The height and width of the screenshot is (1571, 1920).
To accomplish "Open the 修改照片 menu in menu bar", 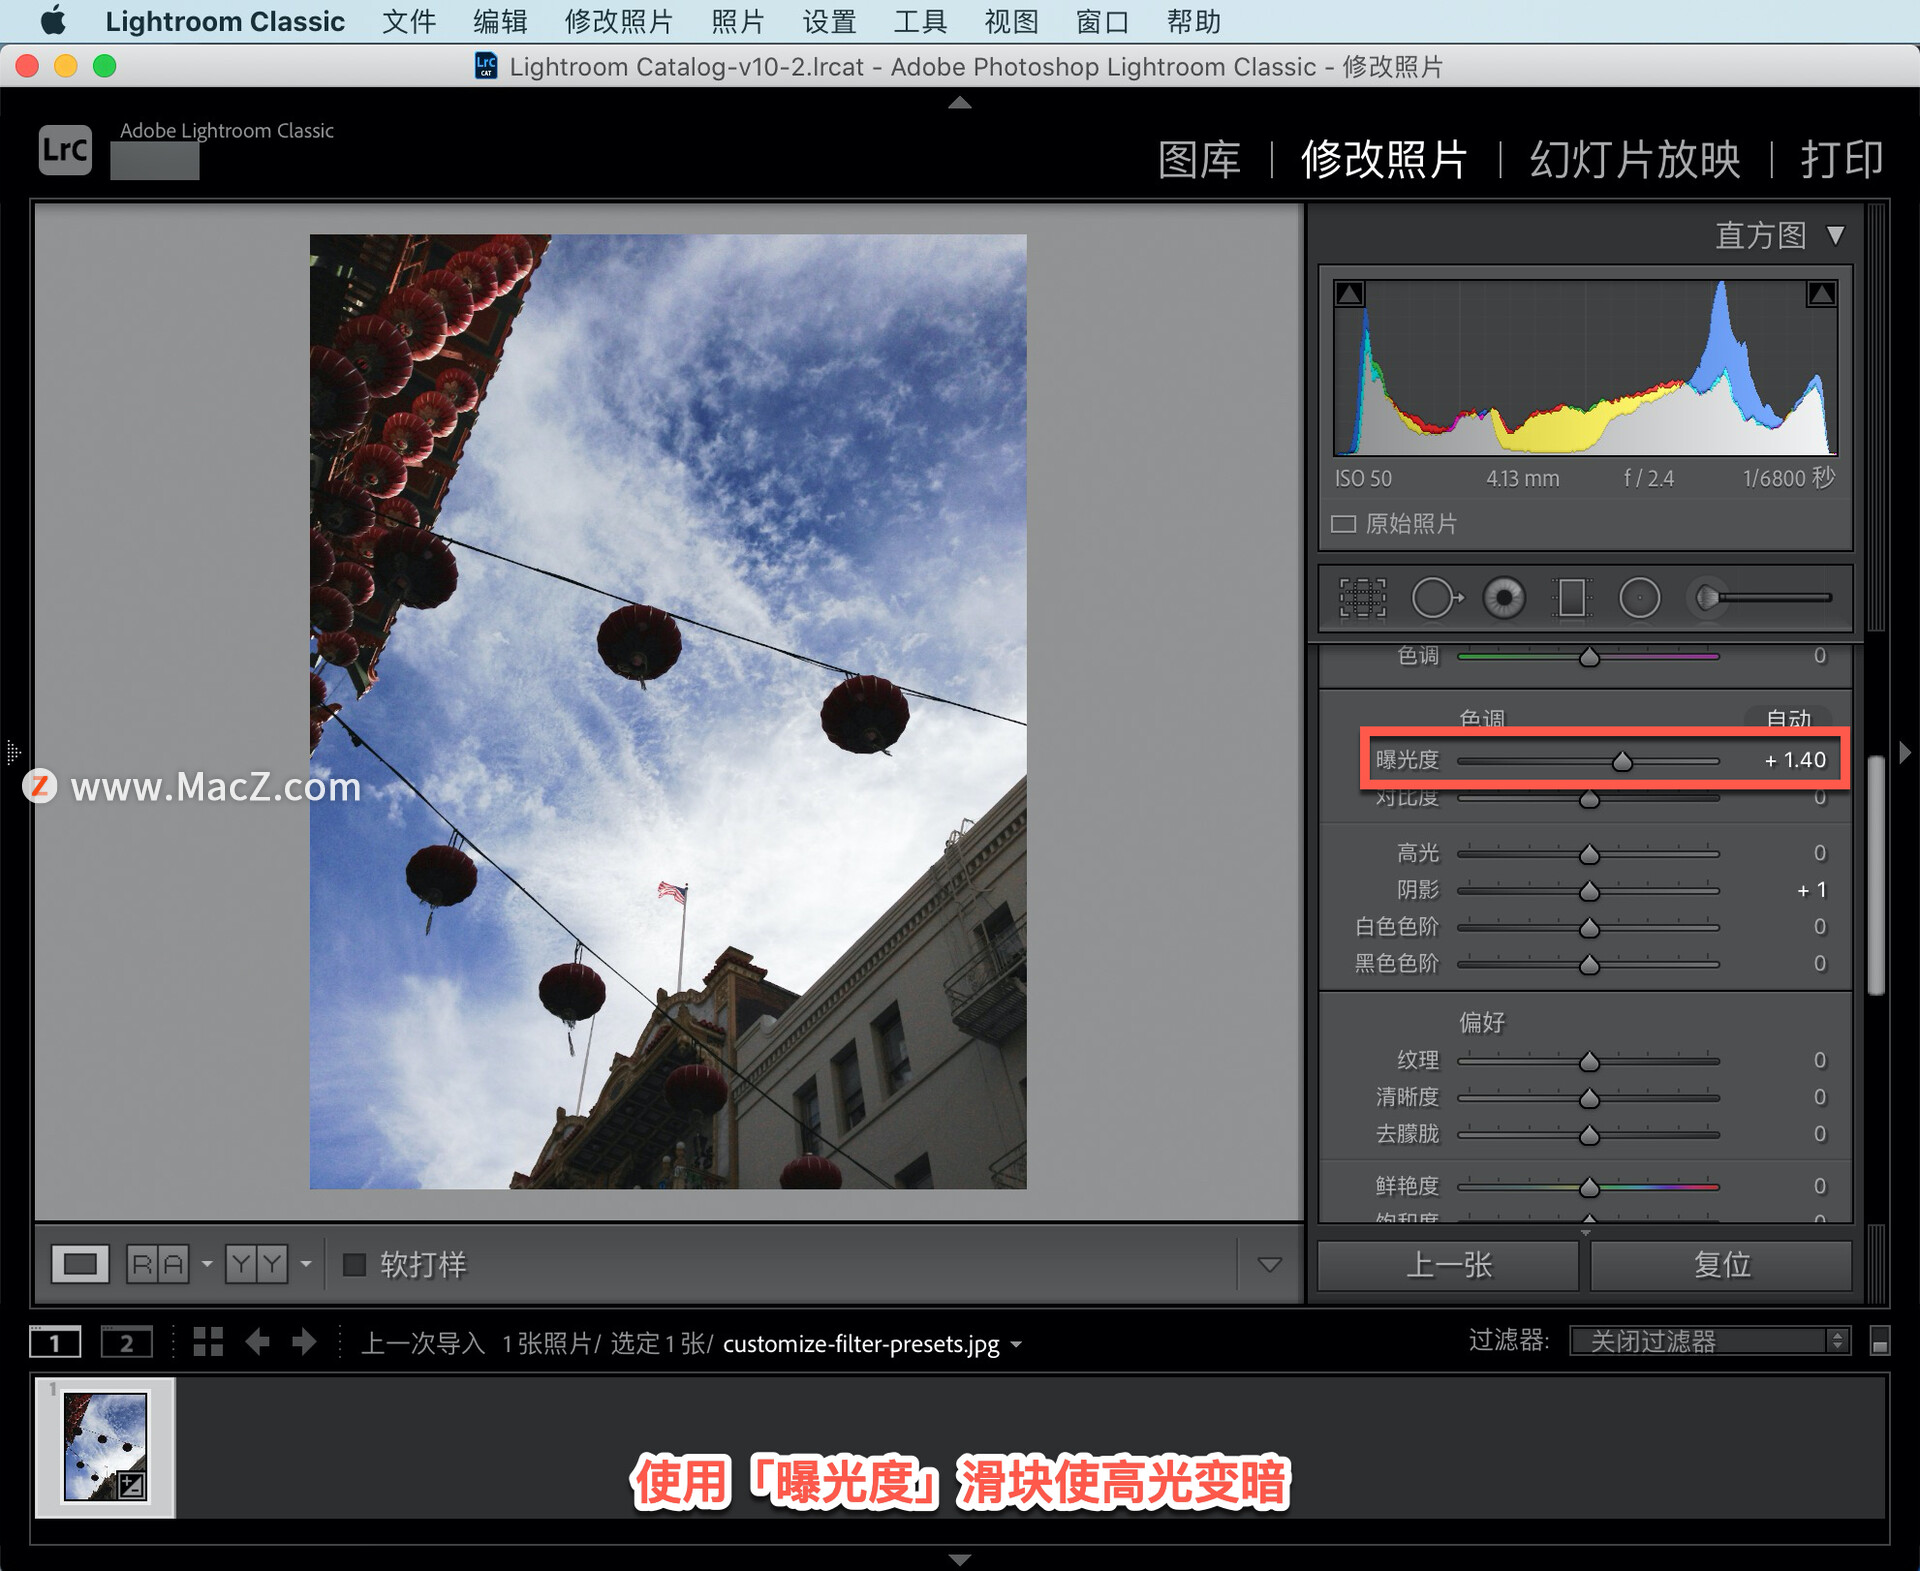I will pos(618,21).
